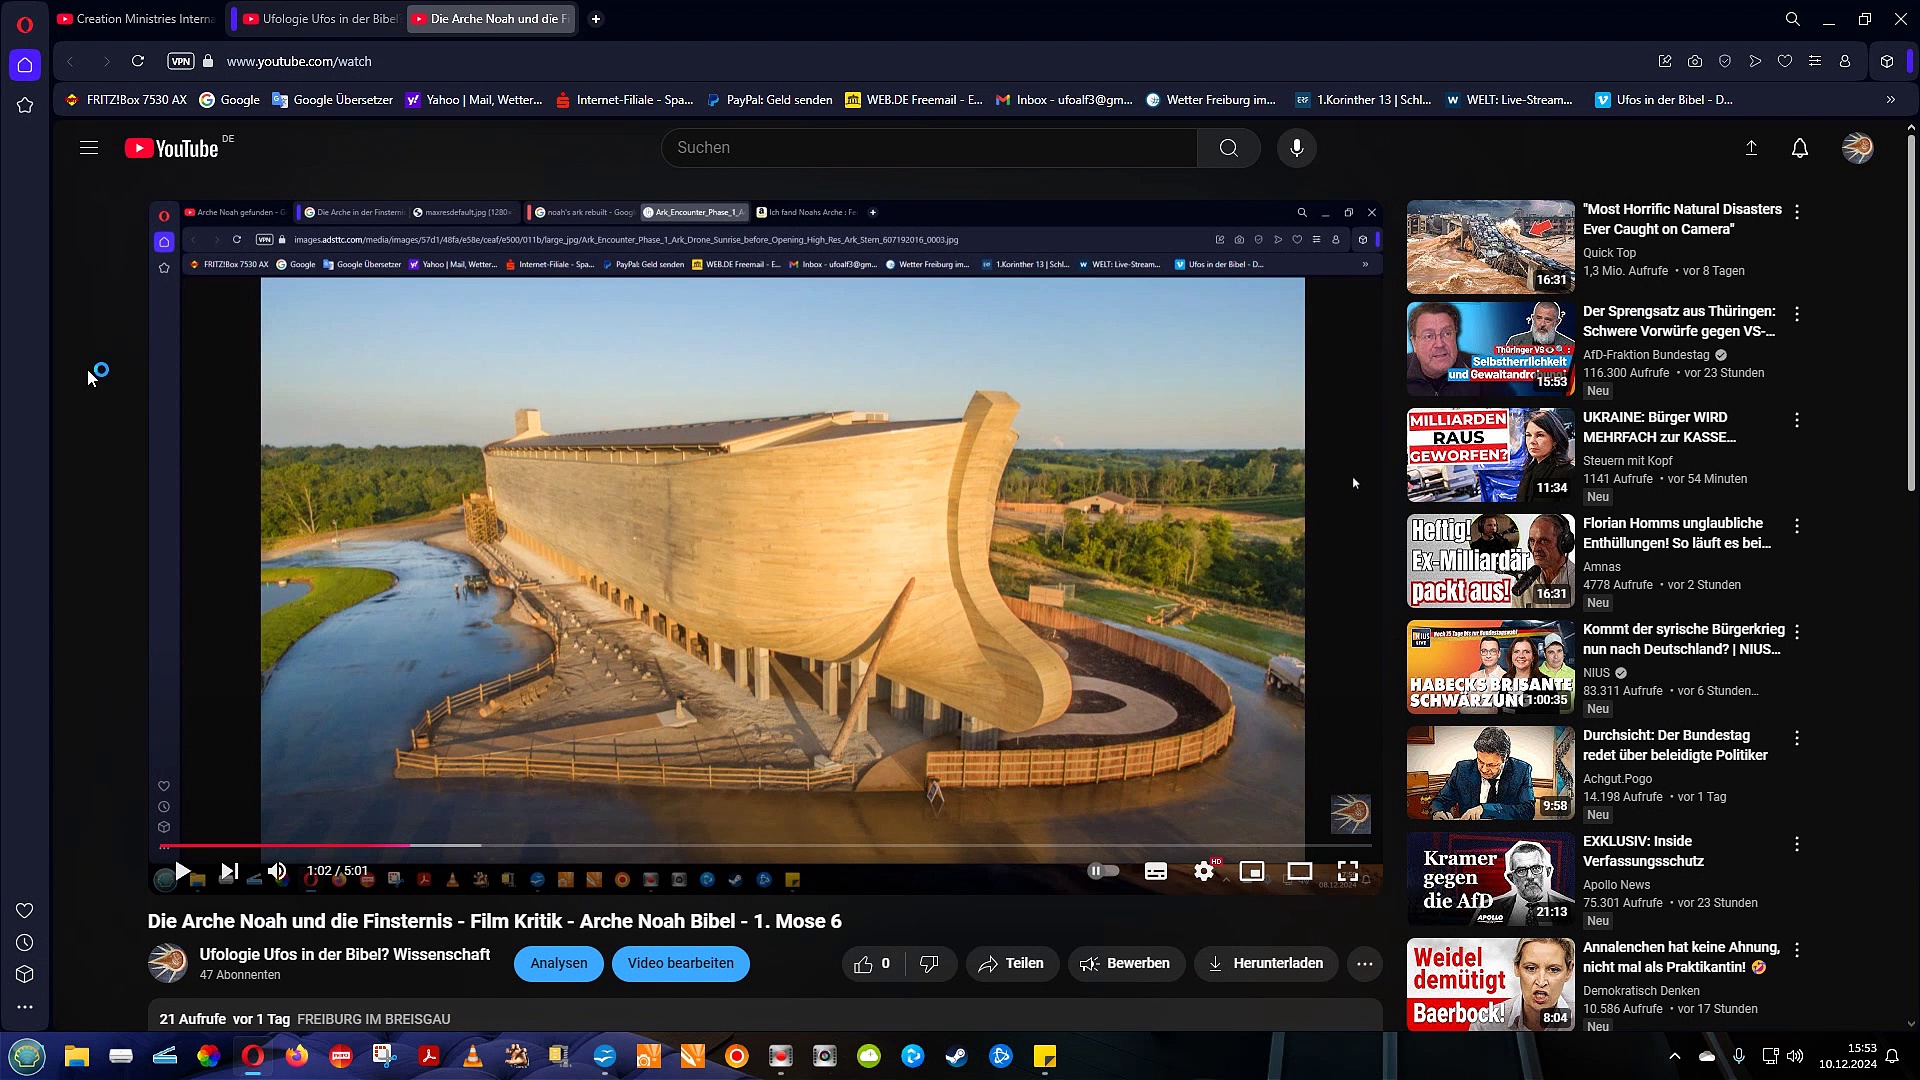Toggle the VPN badge in address bar
1920x1080 pixels.
tap(181, 61)
